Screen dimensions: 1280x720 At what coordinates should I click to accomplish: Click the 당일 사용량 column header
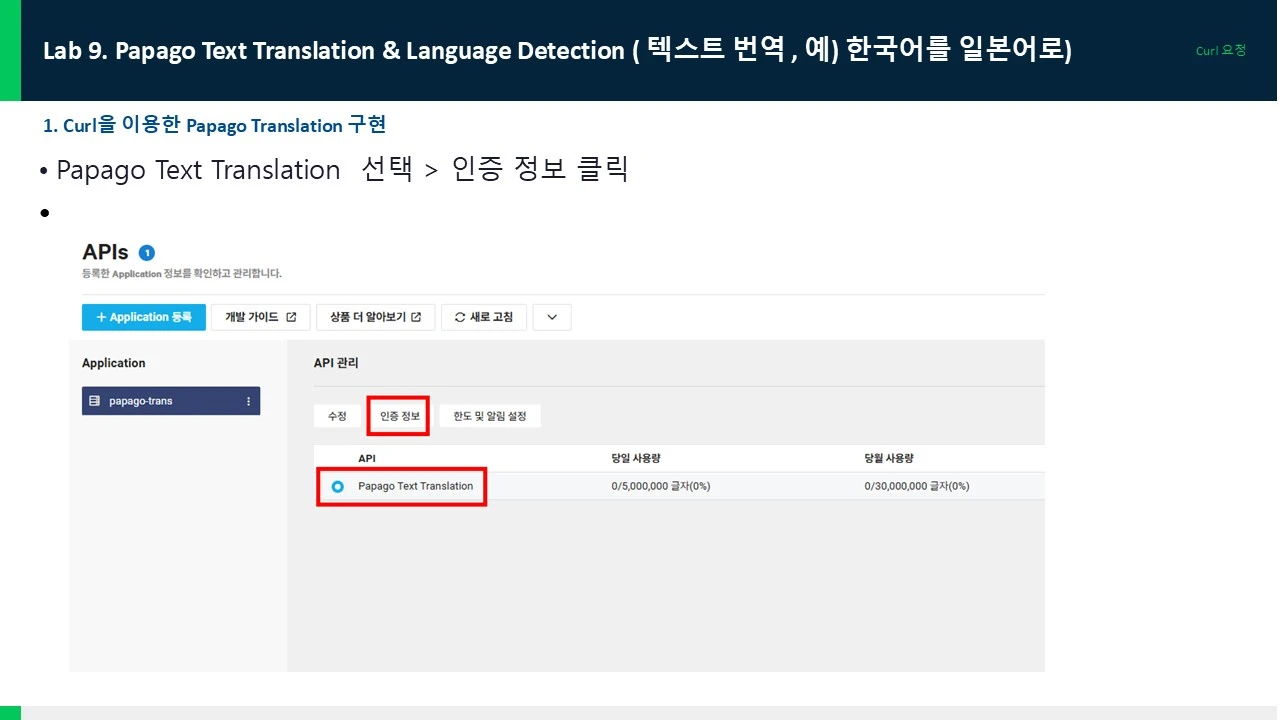tap(636, 458)
